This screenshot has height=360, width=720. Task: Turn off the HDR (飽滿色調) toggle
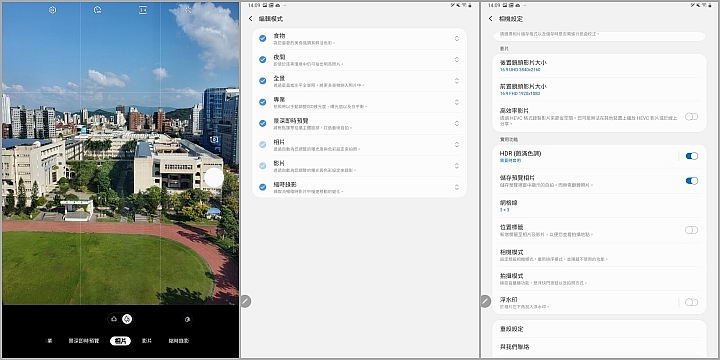tap(692, 156)
